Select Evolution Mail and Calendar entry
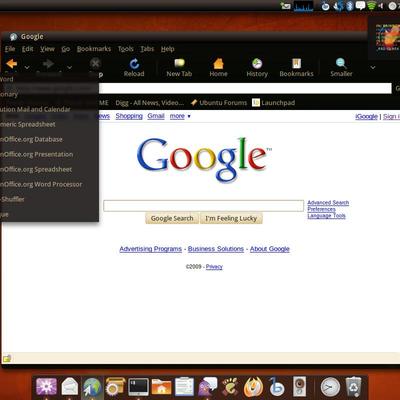The width and height of the screenshot is (400, 400). pos(49,109)
